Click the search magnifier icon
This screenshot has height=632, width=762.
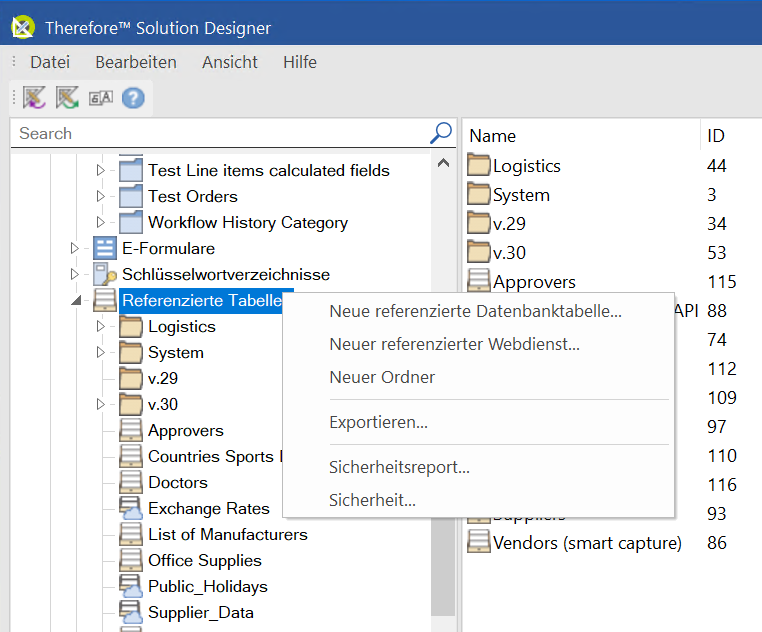pyautogui.click(x=441, y=133)
